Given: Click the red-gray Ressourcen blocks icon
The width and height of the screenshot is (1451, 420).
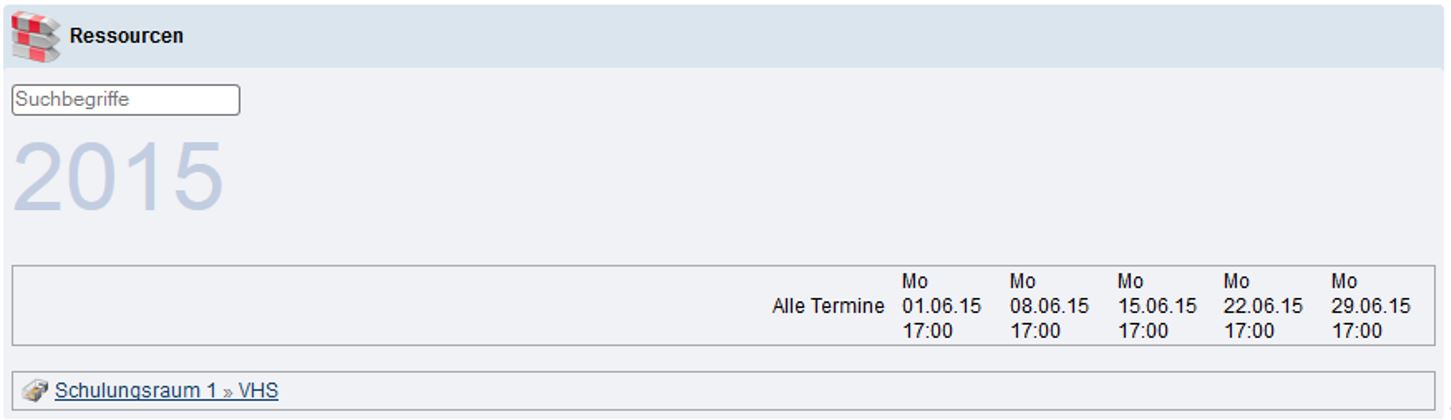Looking at the screenshot, I should [35, 36].
